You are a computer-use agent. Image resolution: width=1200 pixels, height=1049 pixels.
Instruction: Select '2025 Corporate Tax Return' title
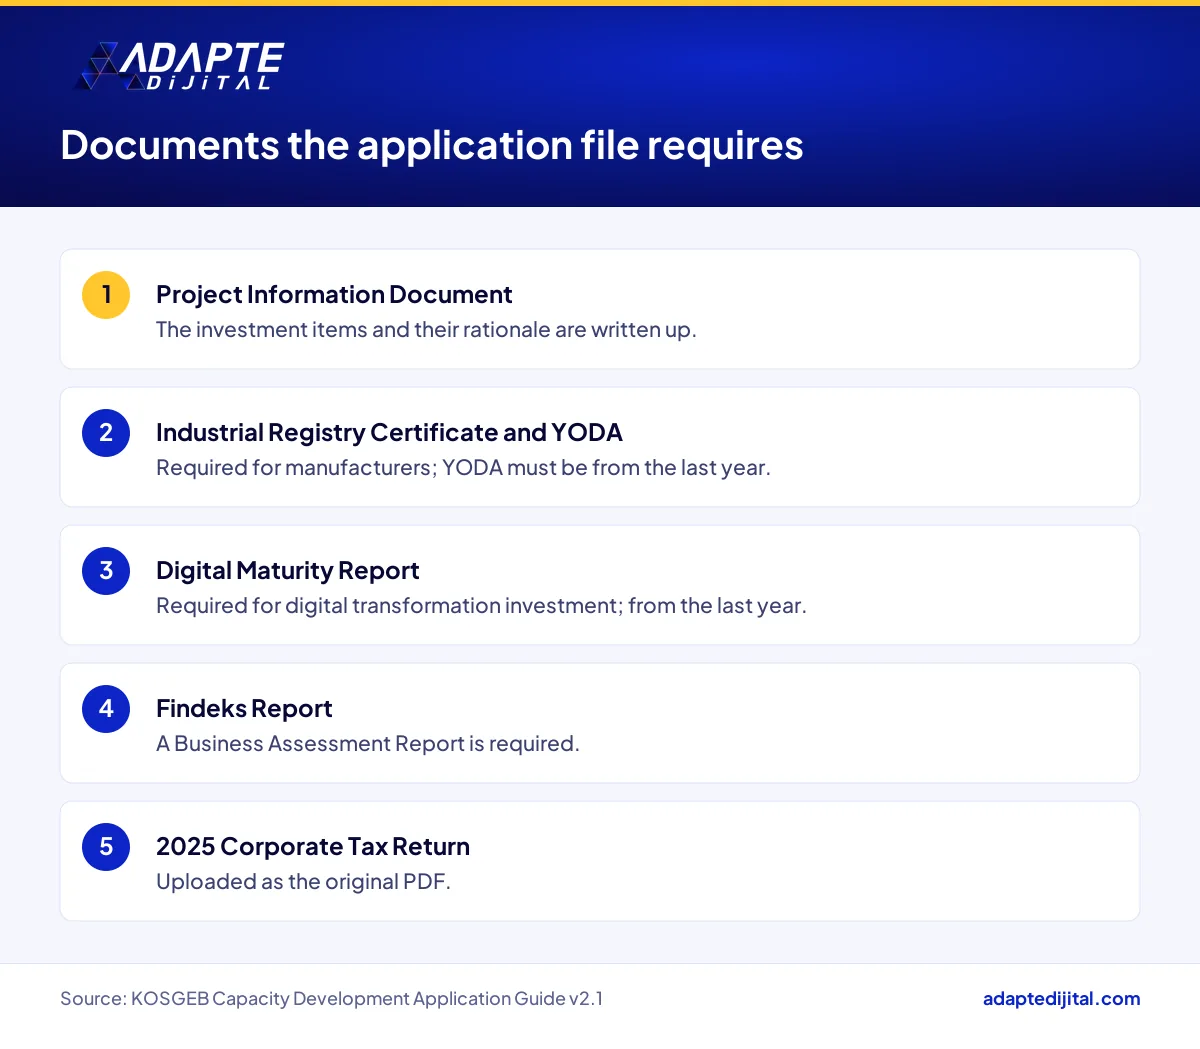[x=313, y=847]
